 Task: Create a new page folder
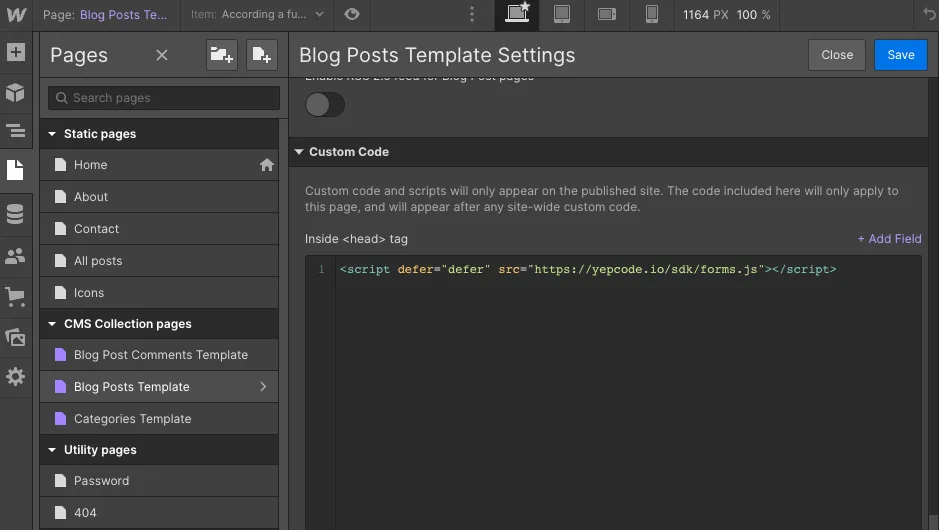click(x=221, y=56)
